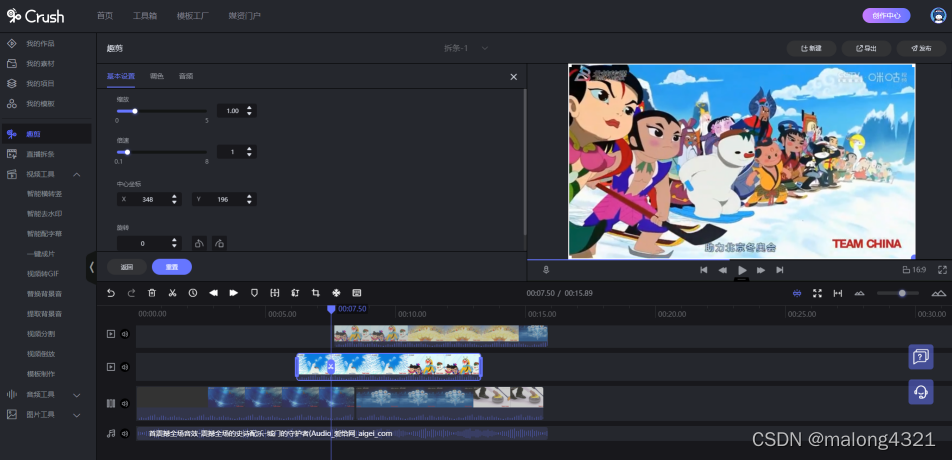Expand the 音频工具 sidebar section
The height and width of the screenshot is (460, 952).
77,394
